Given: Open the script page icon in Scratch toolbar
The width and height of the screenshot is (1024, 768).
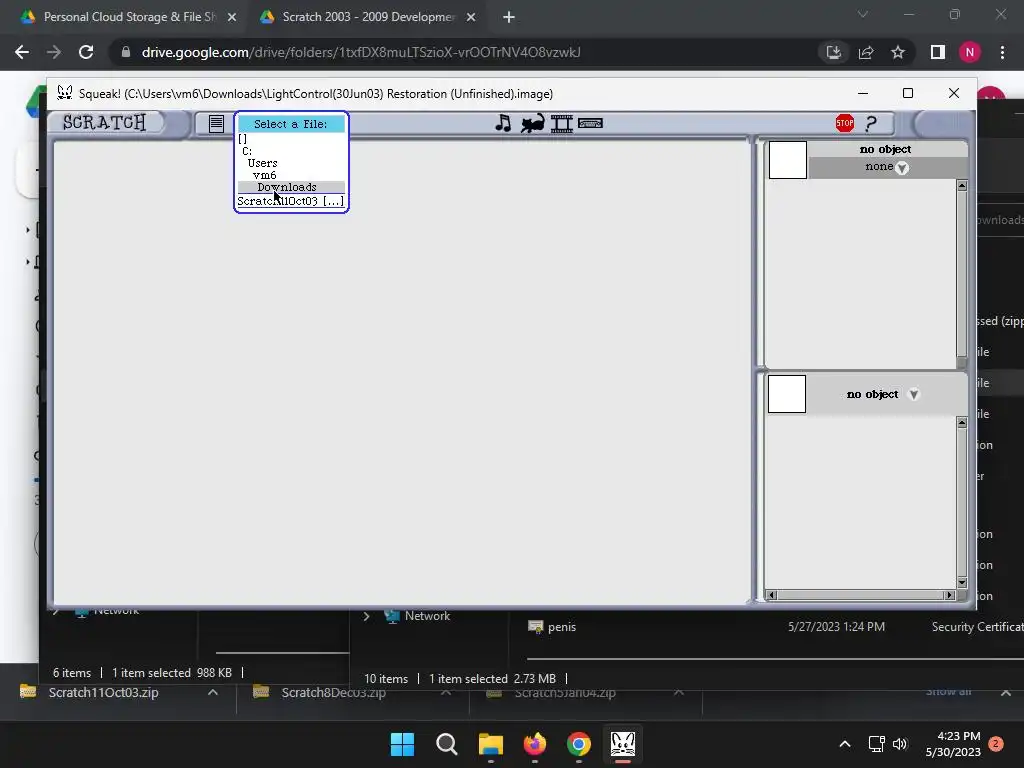Looking at the screenshot, I should (x=216, y=123).
